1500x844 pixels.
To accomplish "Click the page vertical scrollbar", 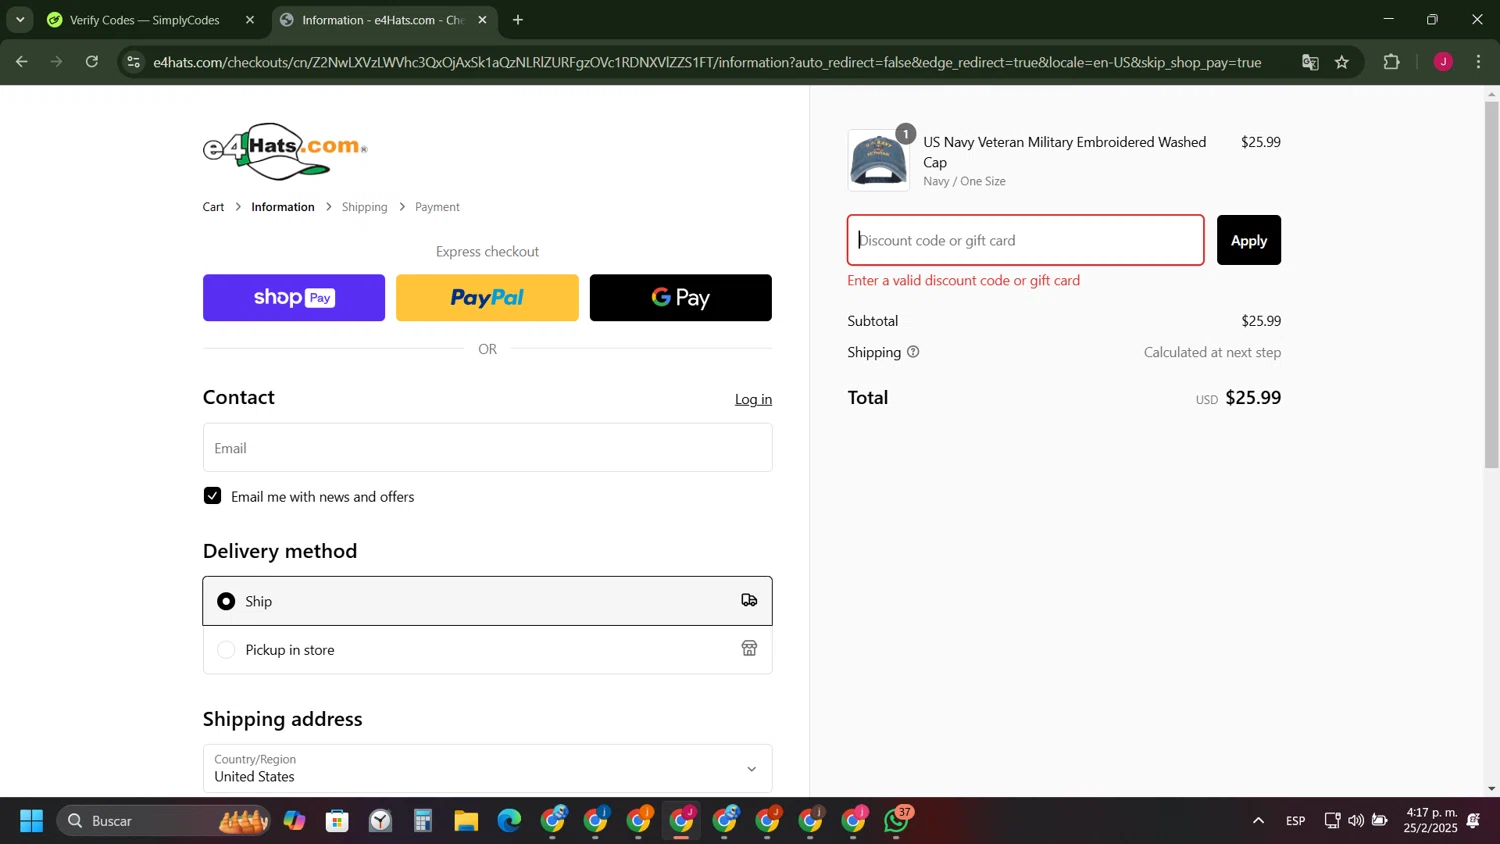I will pyautogui.click(x=1491, y=285).
